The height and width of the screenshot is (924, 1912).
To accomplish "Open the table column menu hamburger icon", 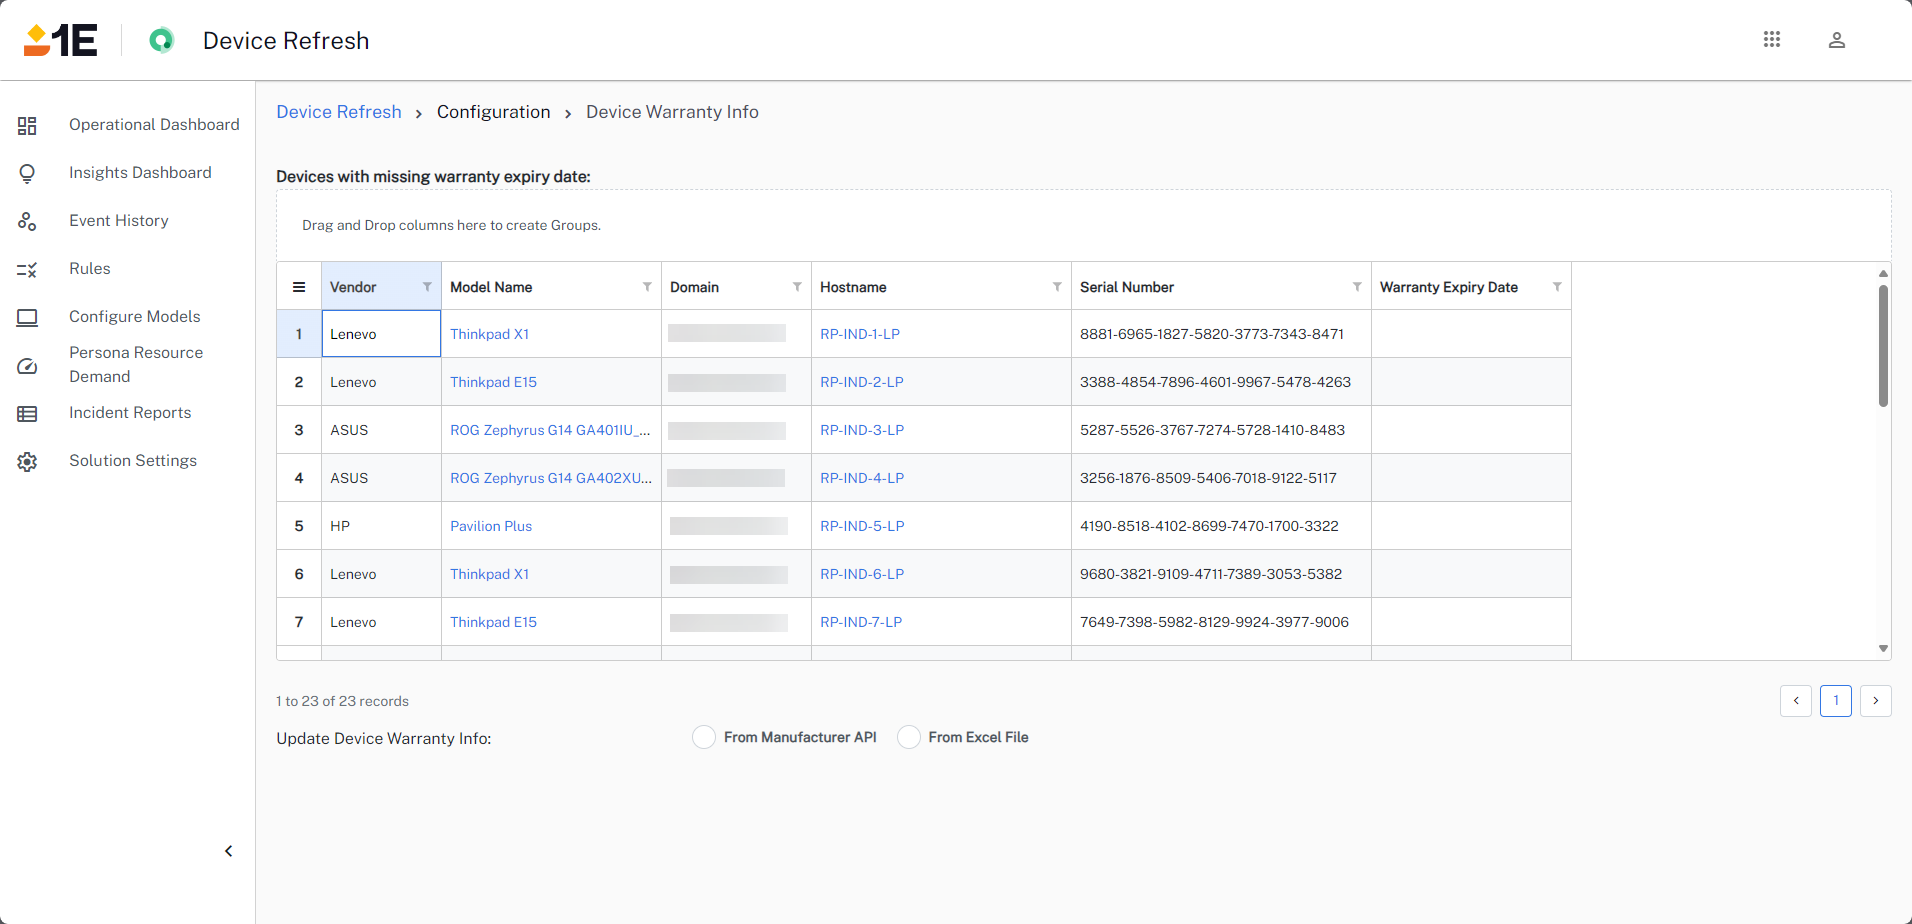I will click(x=299, y=287).
